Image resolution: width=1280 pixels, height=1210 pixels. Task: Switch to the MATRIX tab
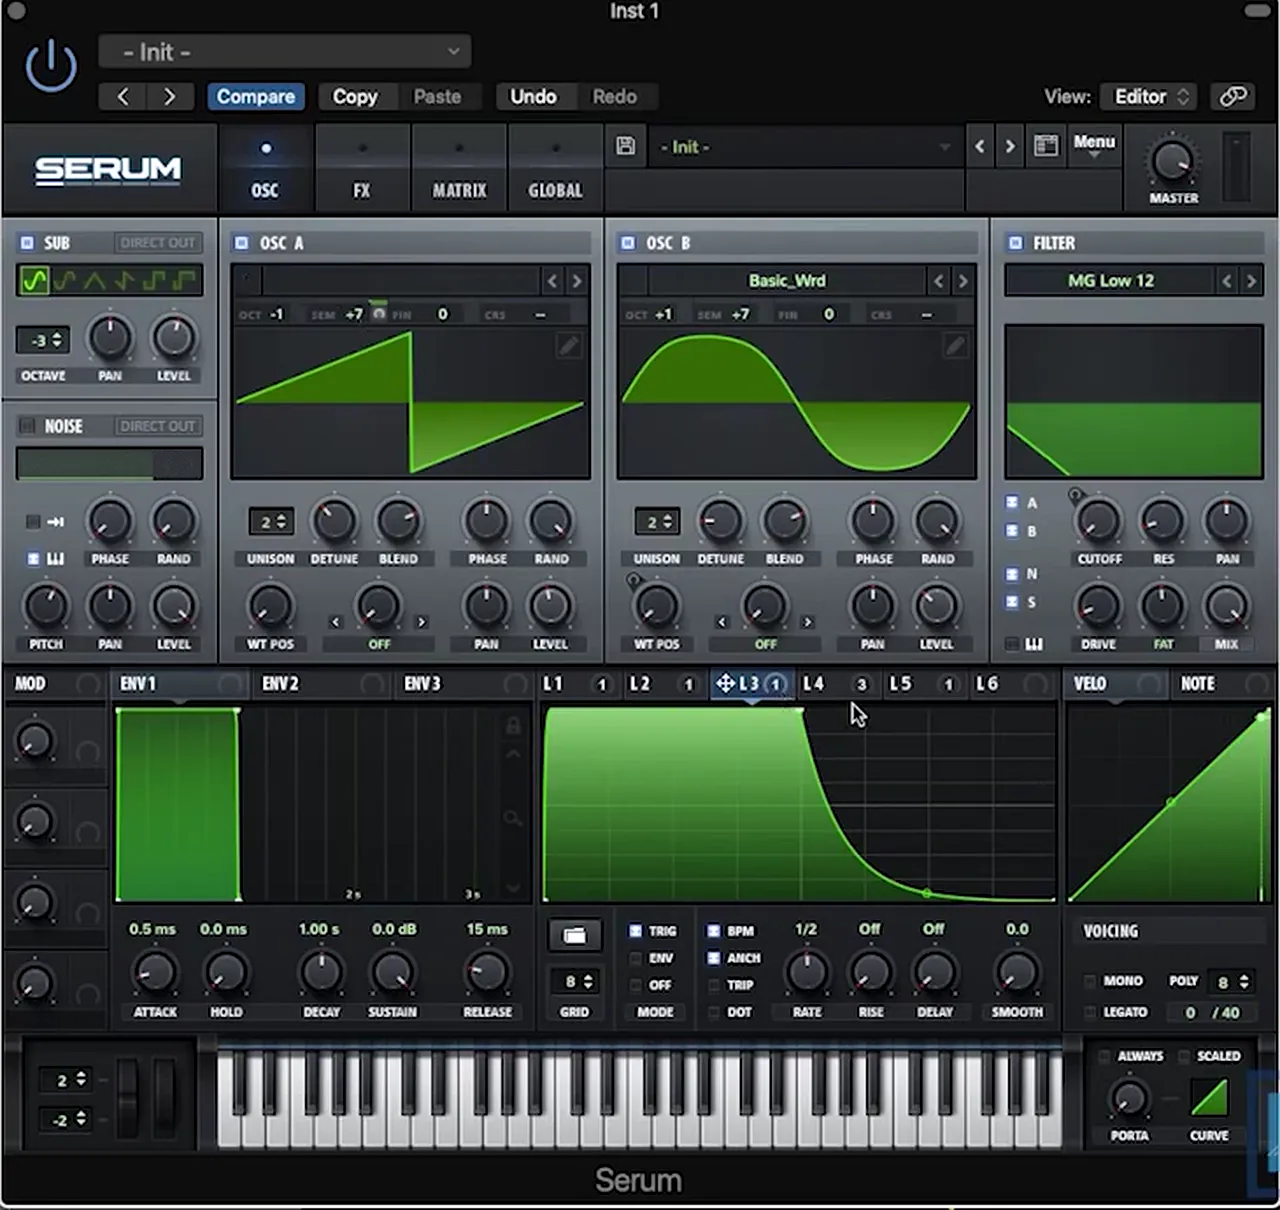click(459, 168)
